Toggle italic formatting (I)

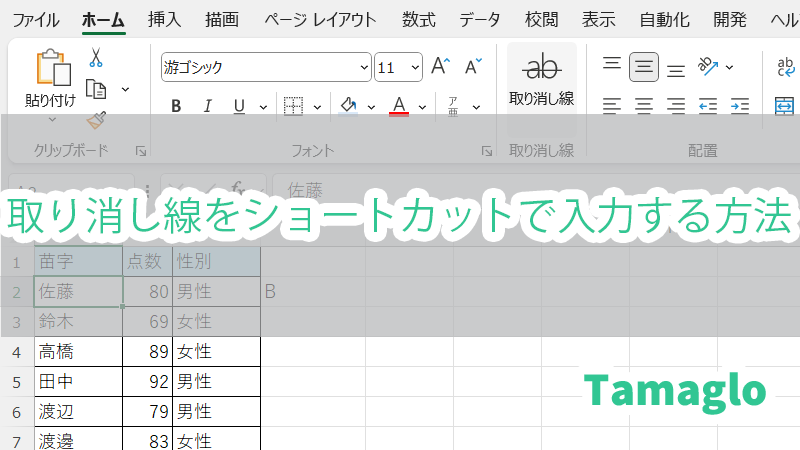point(208,106)
